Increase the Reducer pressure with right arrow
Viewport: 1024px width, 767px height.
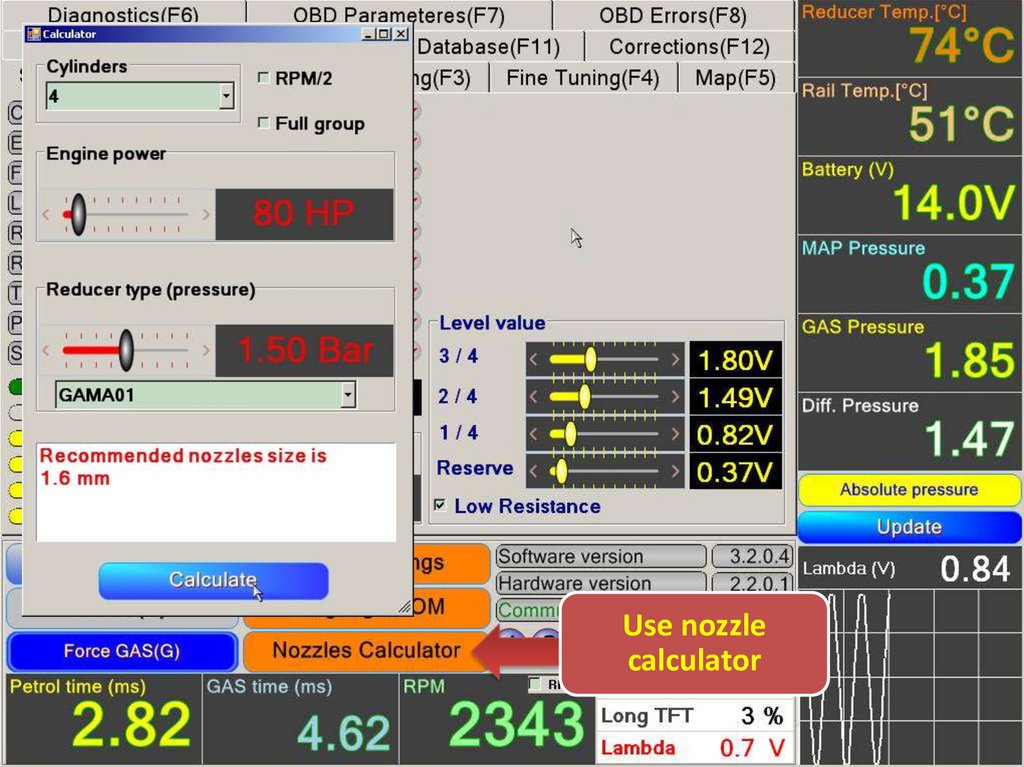tap(206, 350)
